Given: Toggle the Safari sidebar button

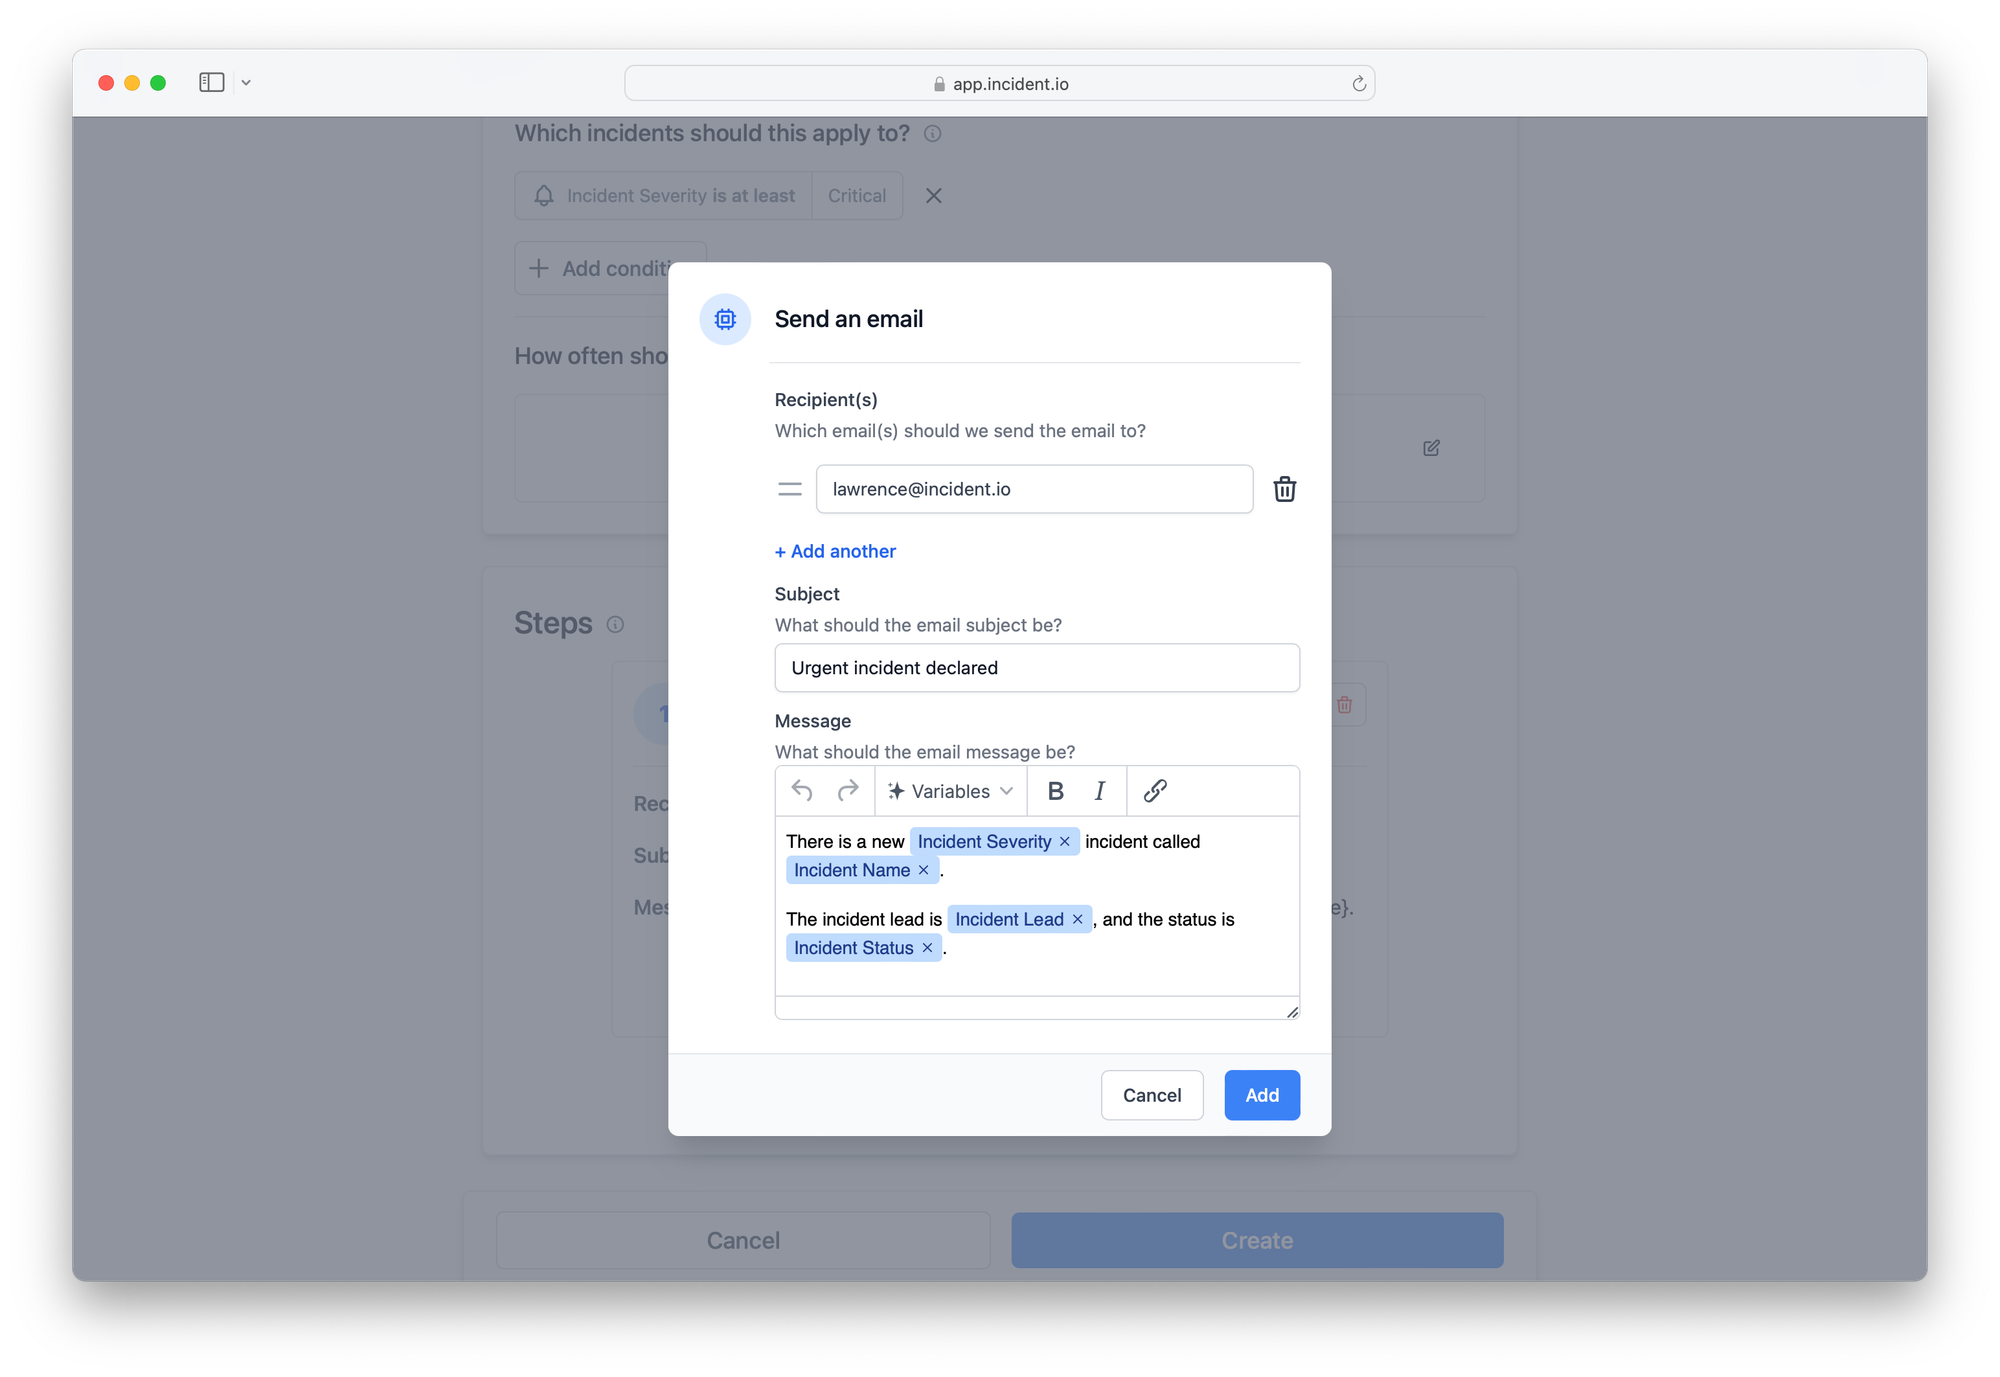Looking at the screenshot, I should [212, 83].
